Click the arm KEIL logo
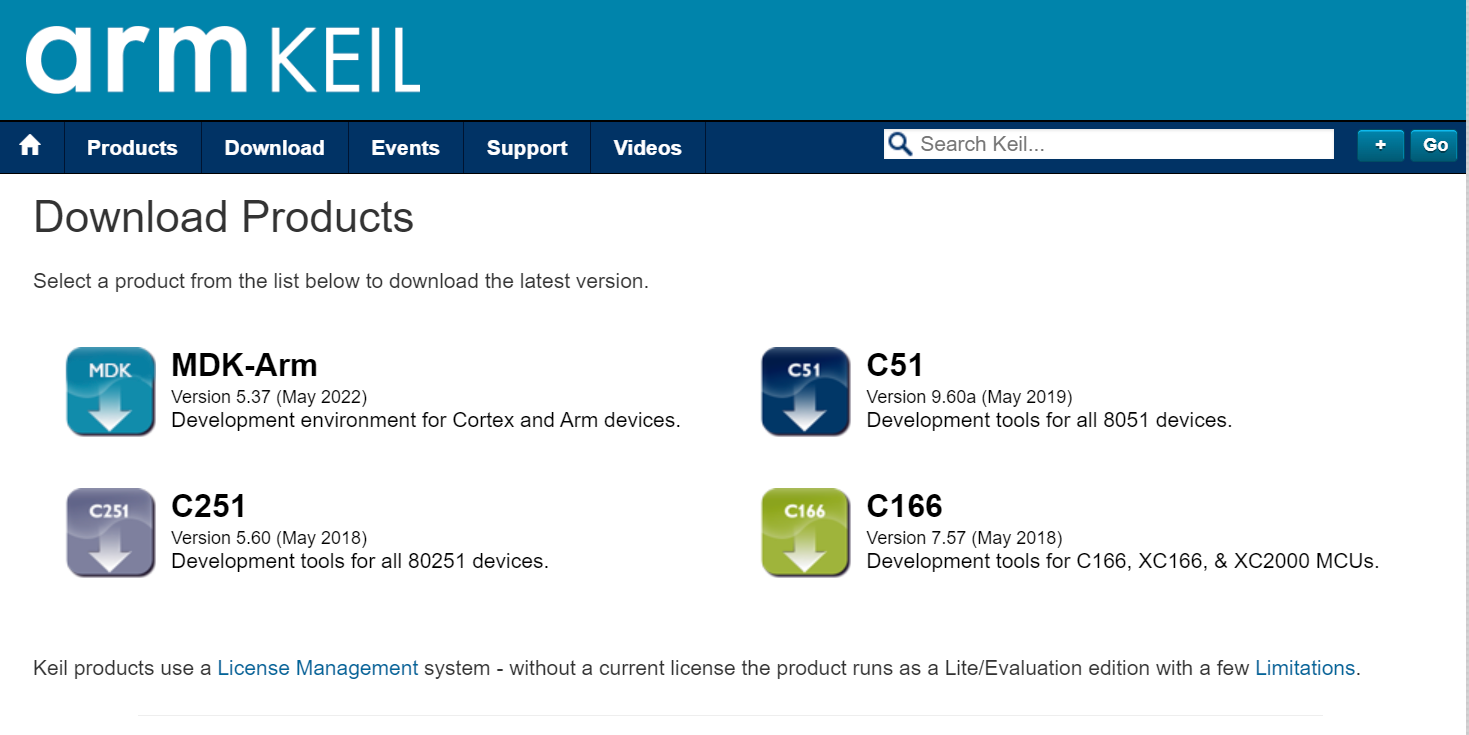Image resolution: width=1469 pixels, height=735 pixels. pyautogui.click(x=222, y=59)
